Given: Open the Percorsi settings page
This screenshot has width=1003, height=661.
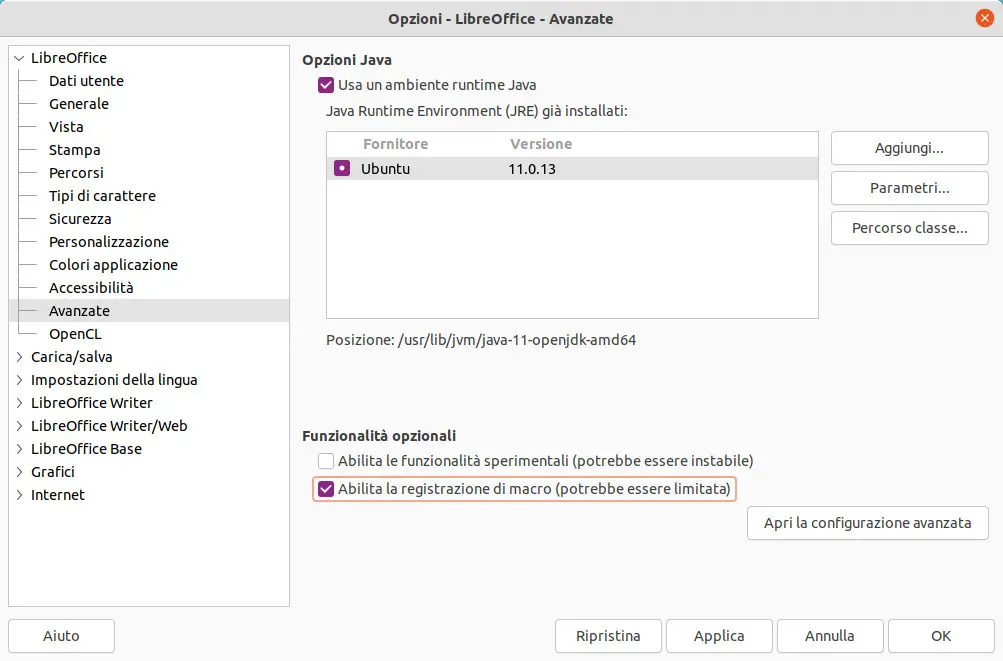Looking at the screenshot, I should [x=76, y=173].
